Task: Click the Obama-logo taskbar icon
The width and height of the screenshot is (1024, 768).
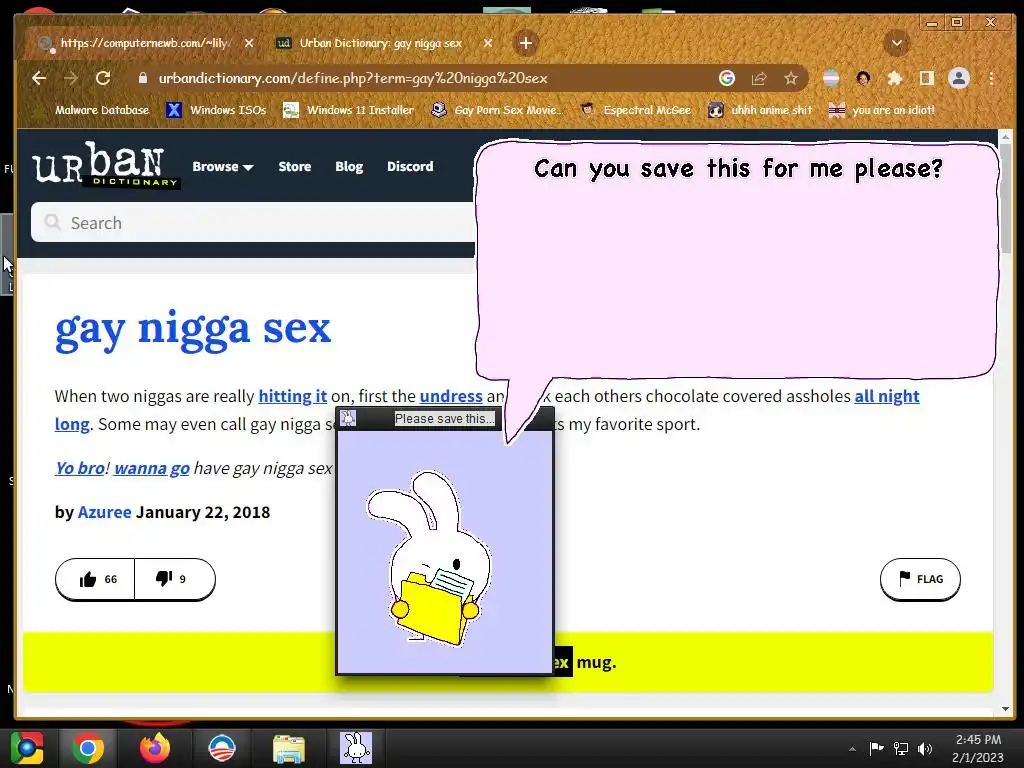Action: coord(221,748)
